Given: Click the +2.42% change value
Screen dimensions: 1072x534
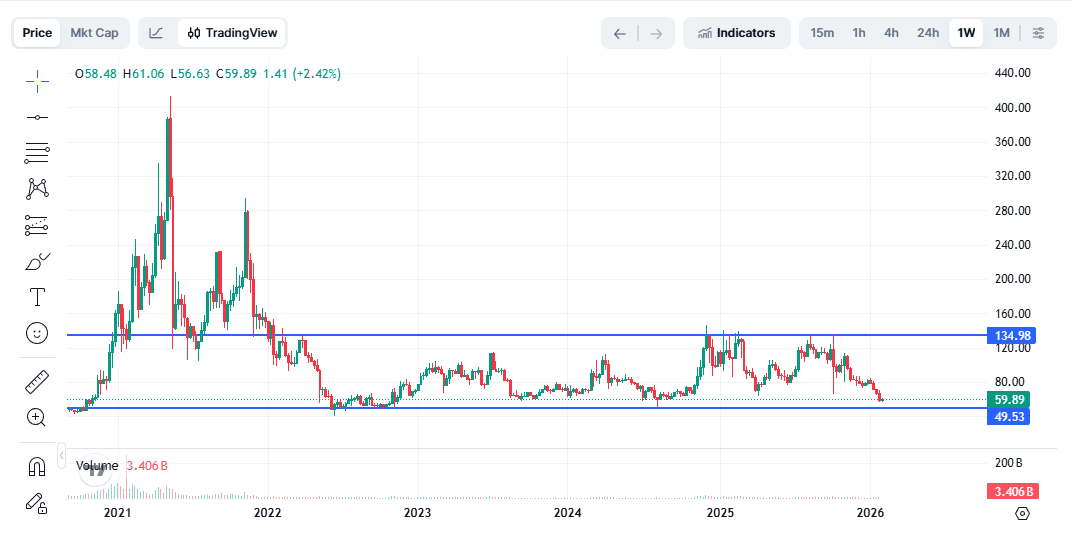Looking at the screenshot, I should click(317, 74).
